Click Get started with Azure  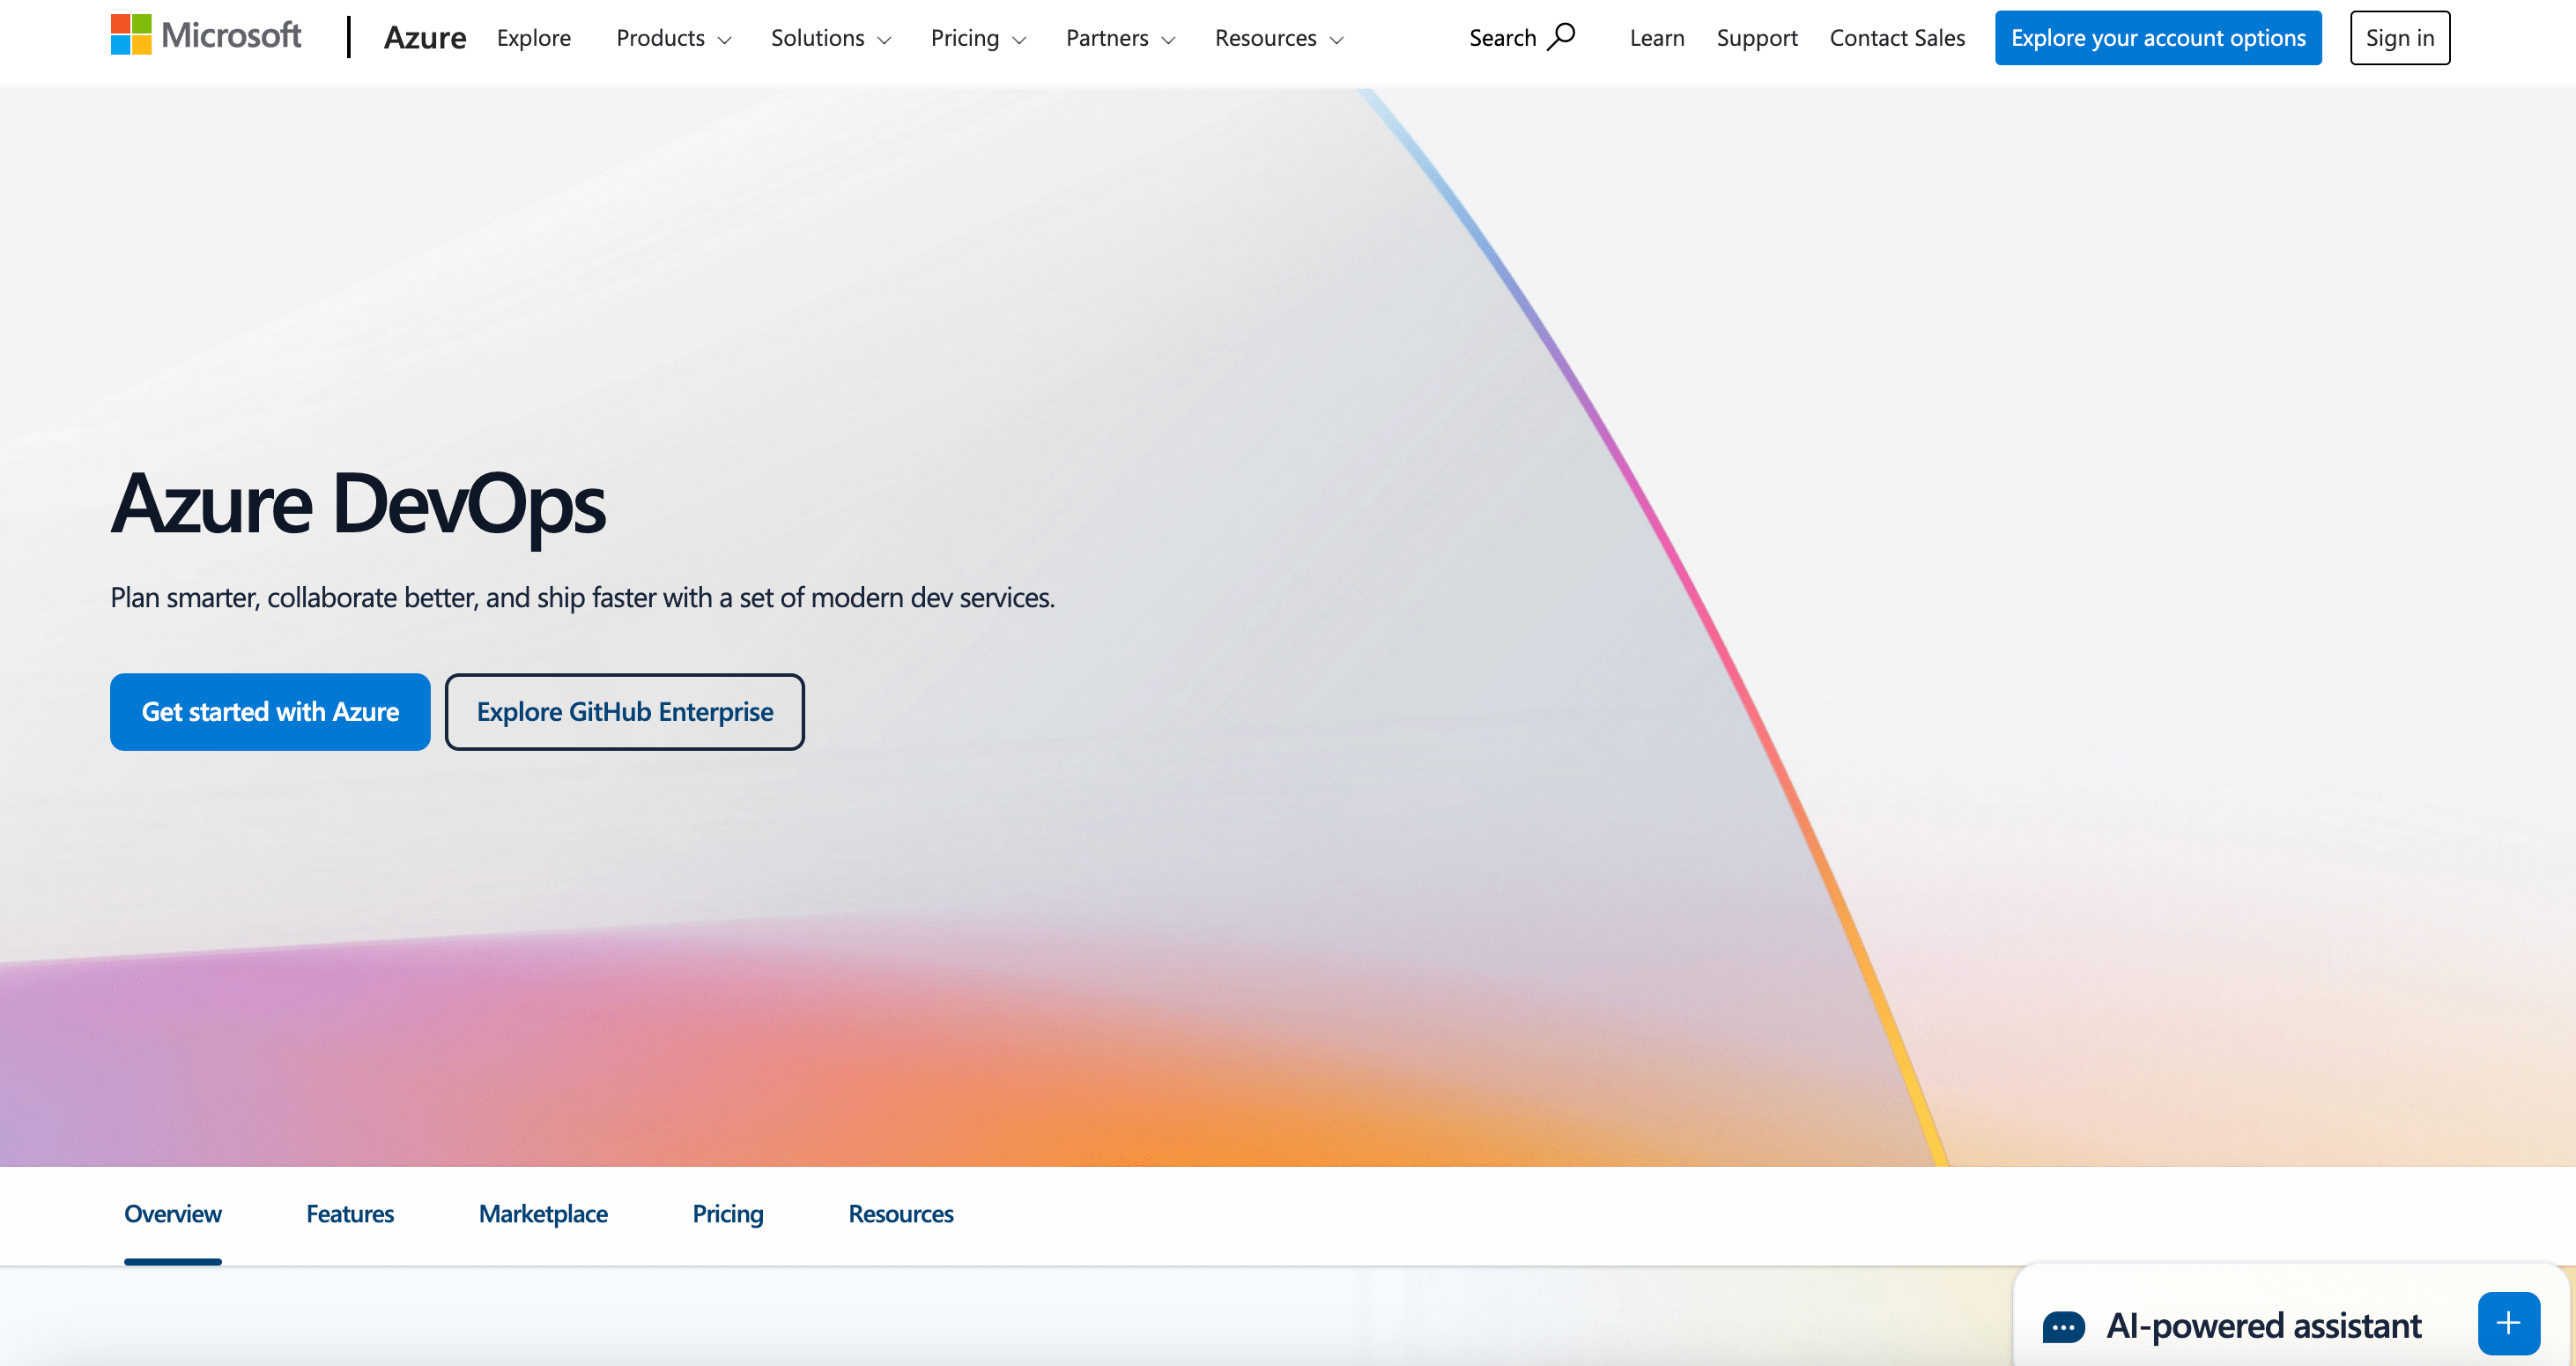click(x=270, y=712)
